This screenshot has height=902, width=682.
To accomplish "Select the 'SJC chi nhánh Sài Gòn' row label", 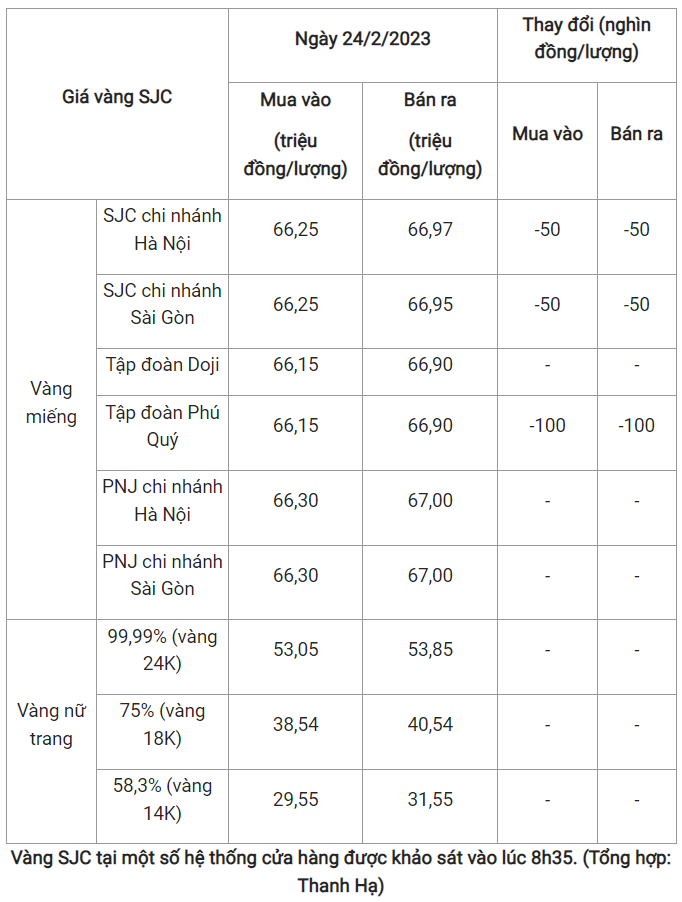I will pos(162,304).
